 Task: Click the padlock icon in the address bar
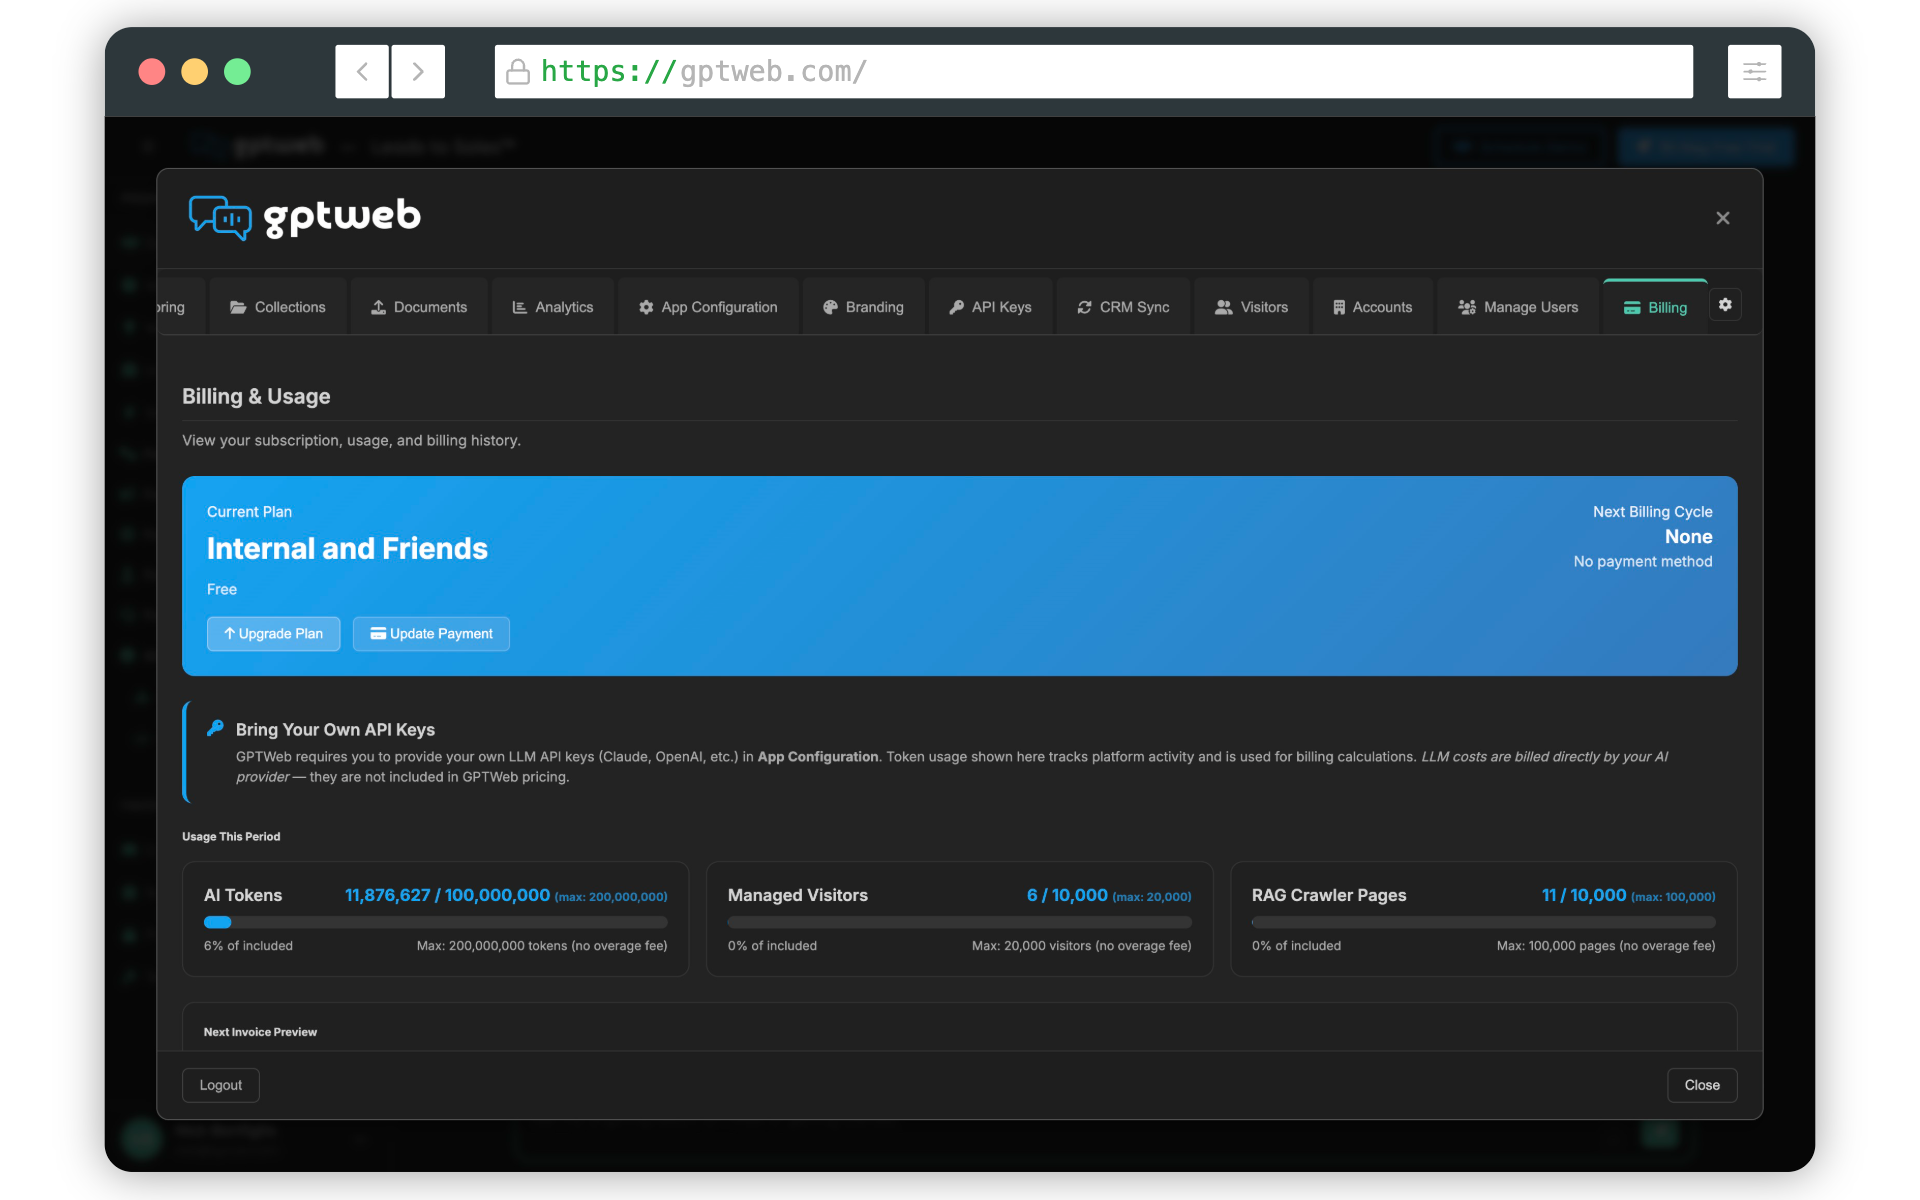point(518,71)
